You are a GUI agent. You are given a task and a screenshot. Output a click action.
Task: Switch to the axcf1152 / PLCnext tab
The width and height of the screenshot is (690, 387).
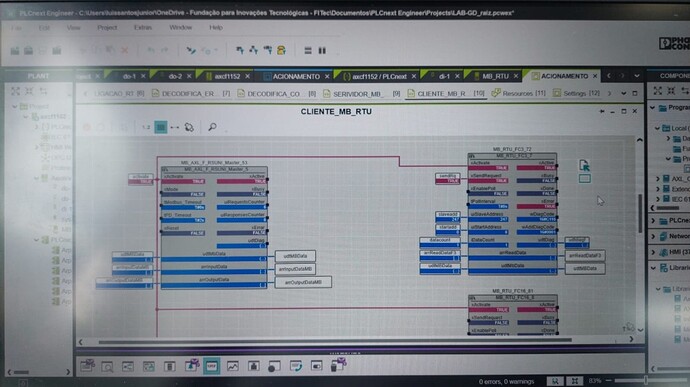(379, 76)
